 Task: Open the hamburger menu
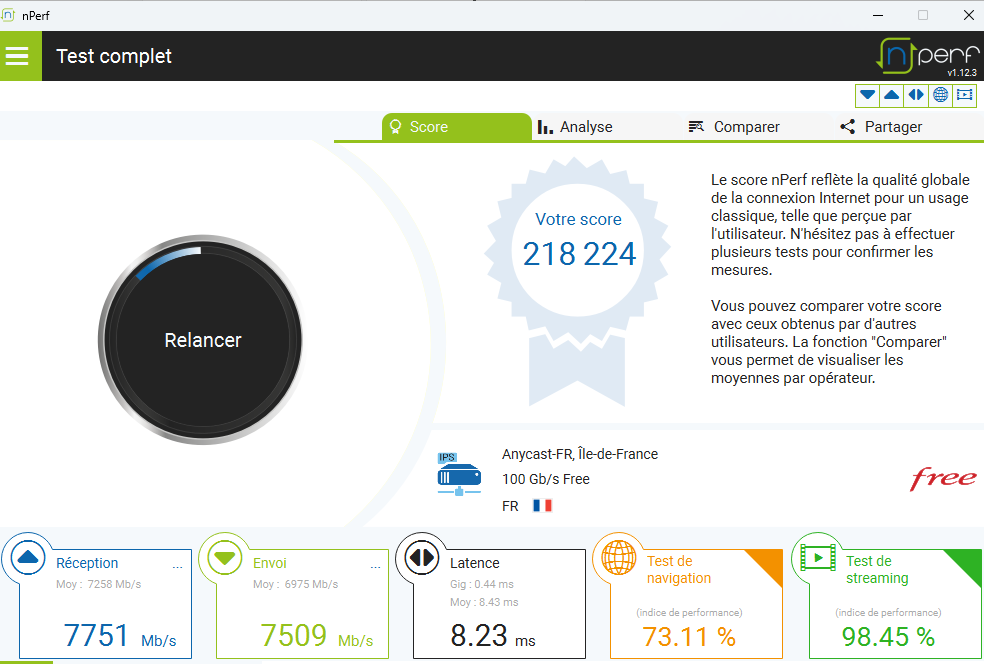click(18, 56)
